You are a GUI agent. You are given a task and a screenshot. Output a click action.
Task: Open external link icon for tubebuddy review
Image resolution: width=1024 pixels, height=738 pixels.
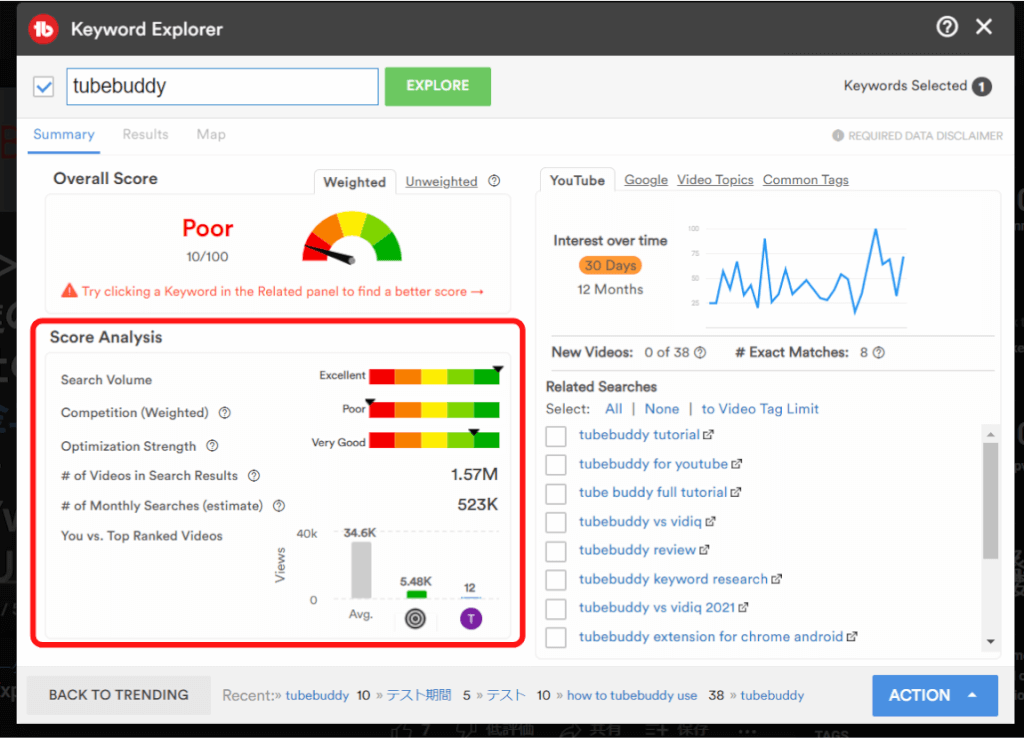click(x=704, y=551)
